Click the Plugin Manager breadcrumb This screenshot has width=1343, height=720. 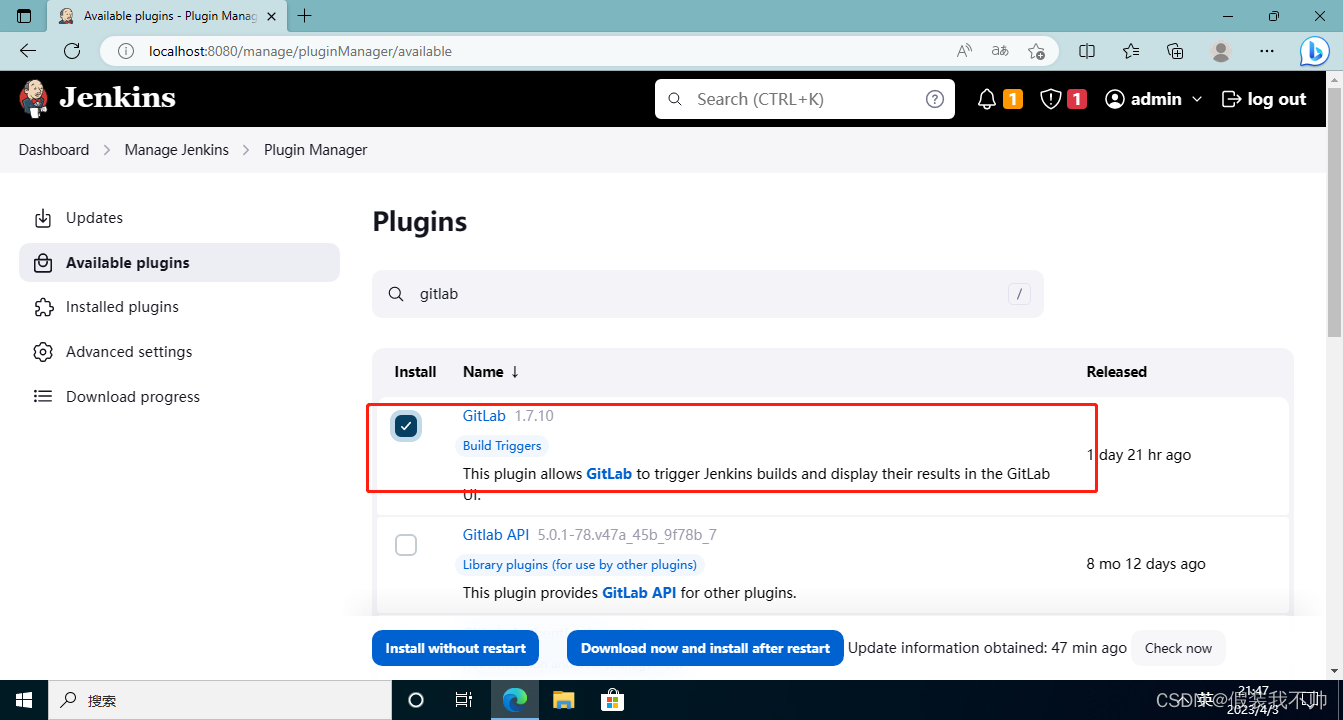point(316,150)
